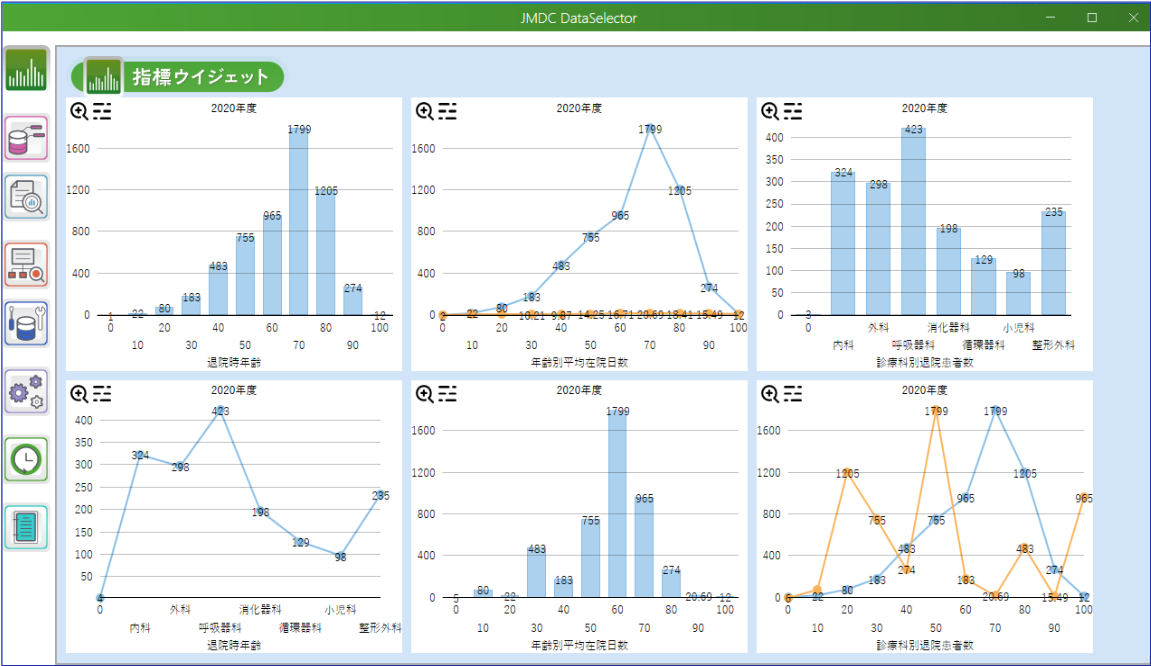Expand the bottom-middle bar chart with zoom icon
The image size is (1151, 666).
click(x=424, y=393)
